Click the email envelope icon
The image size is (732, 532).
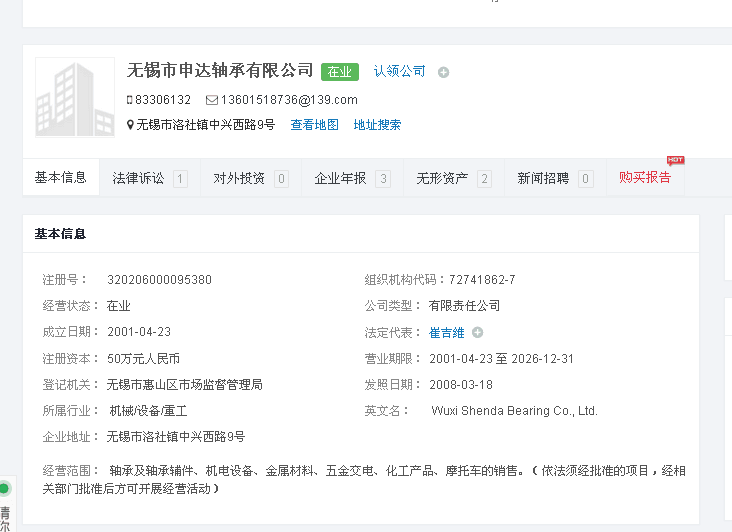211,100
